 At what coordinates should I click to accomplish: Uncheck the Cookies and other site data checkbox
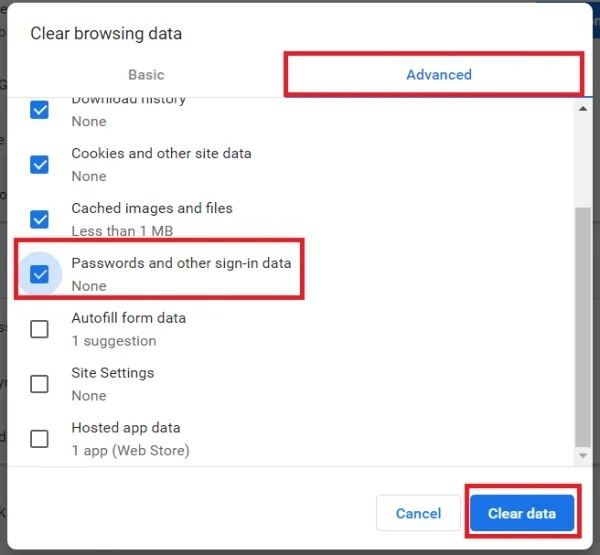pyautogui.click(x=39, y=164)
